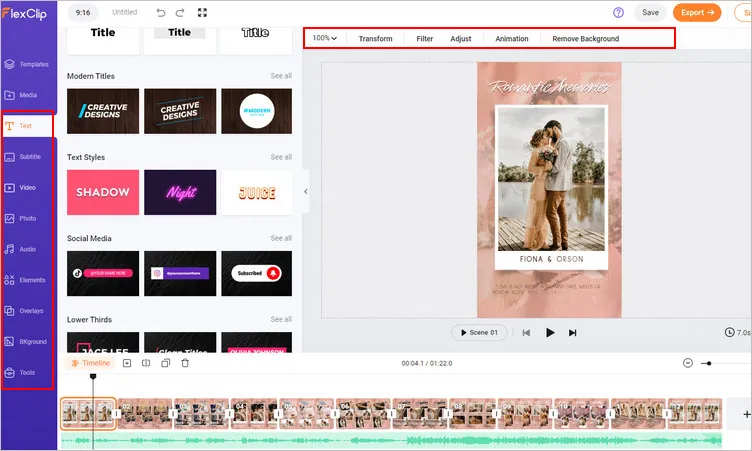Click the add scene timeline icon
Viewport: 752px width, 451px height.
127,363
